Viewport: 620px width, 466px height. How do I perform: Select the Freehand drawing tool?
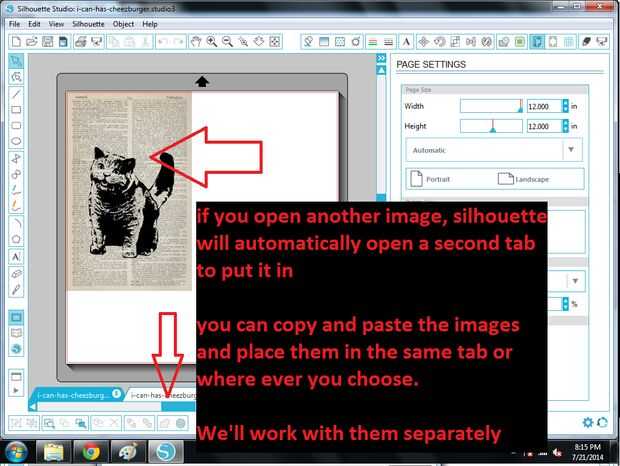coord(16,191)
